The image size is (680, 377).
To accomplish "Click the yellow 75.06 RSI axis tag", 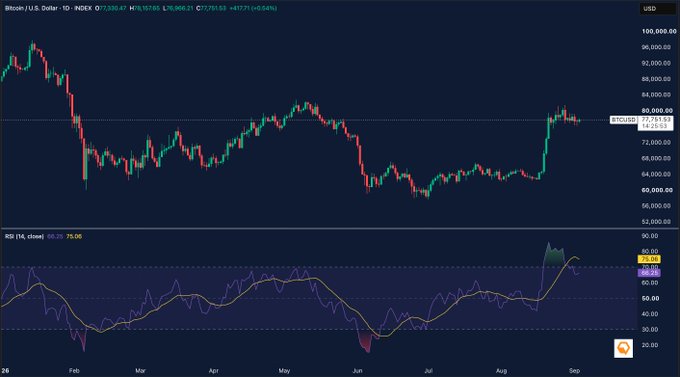I will [649, 259].
